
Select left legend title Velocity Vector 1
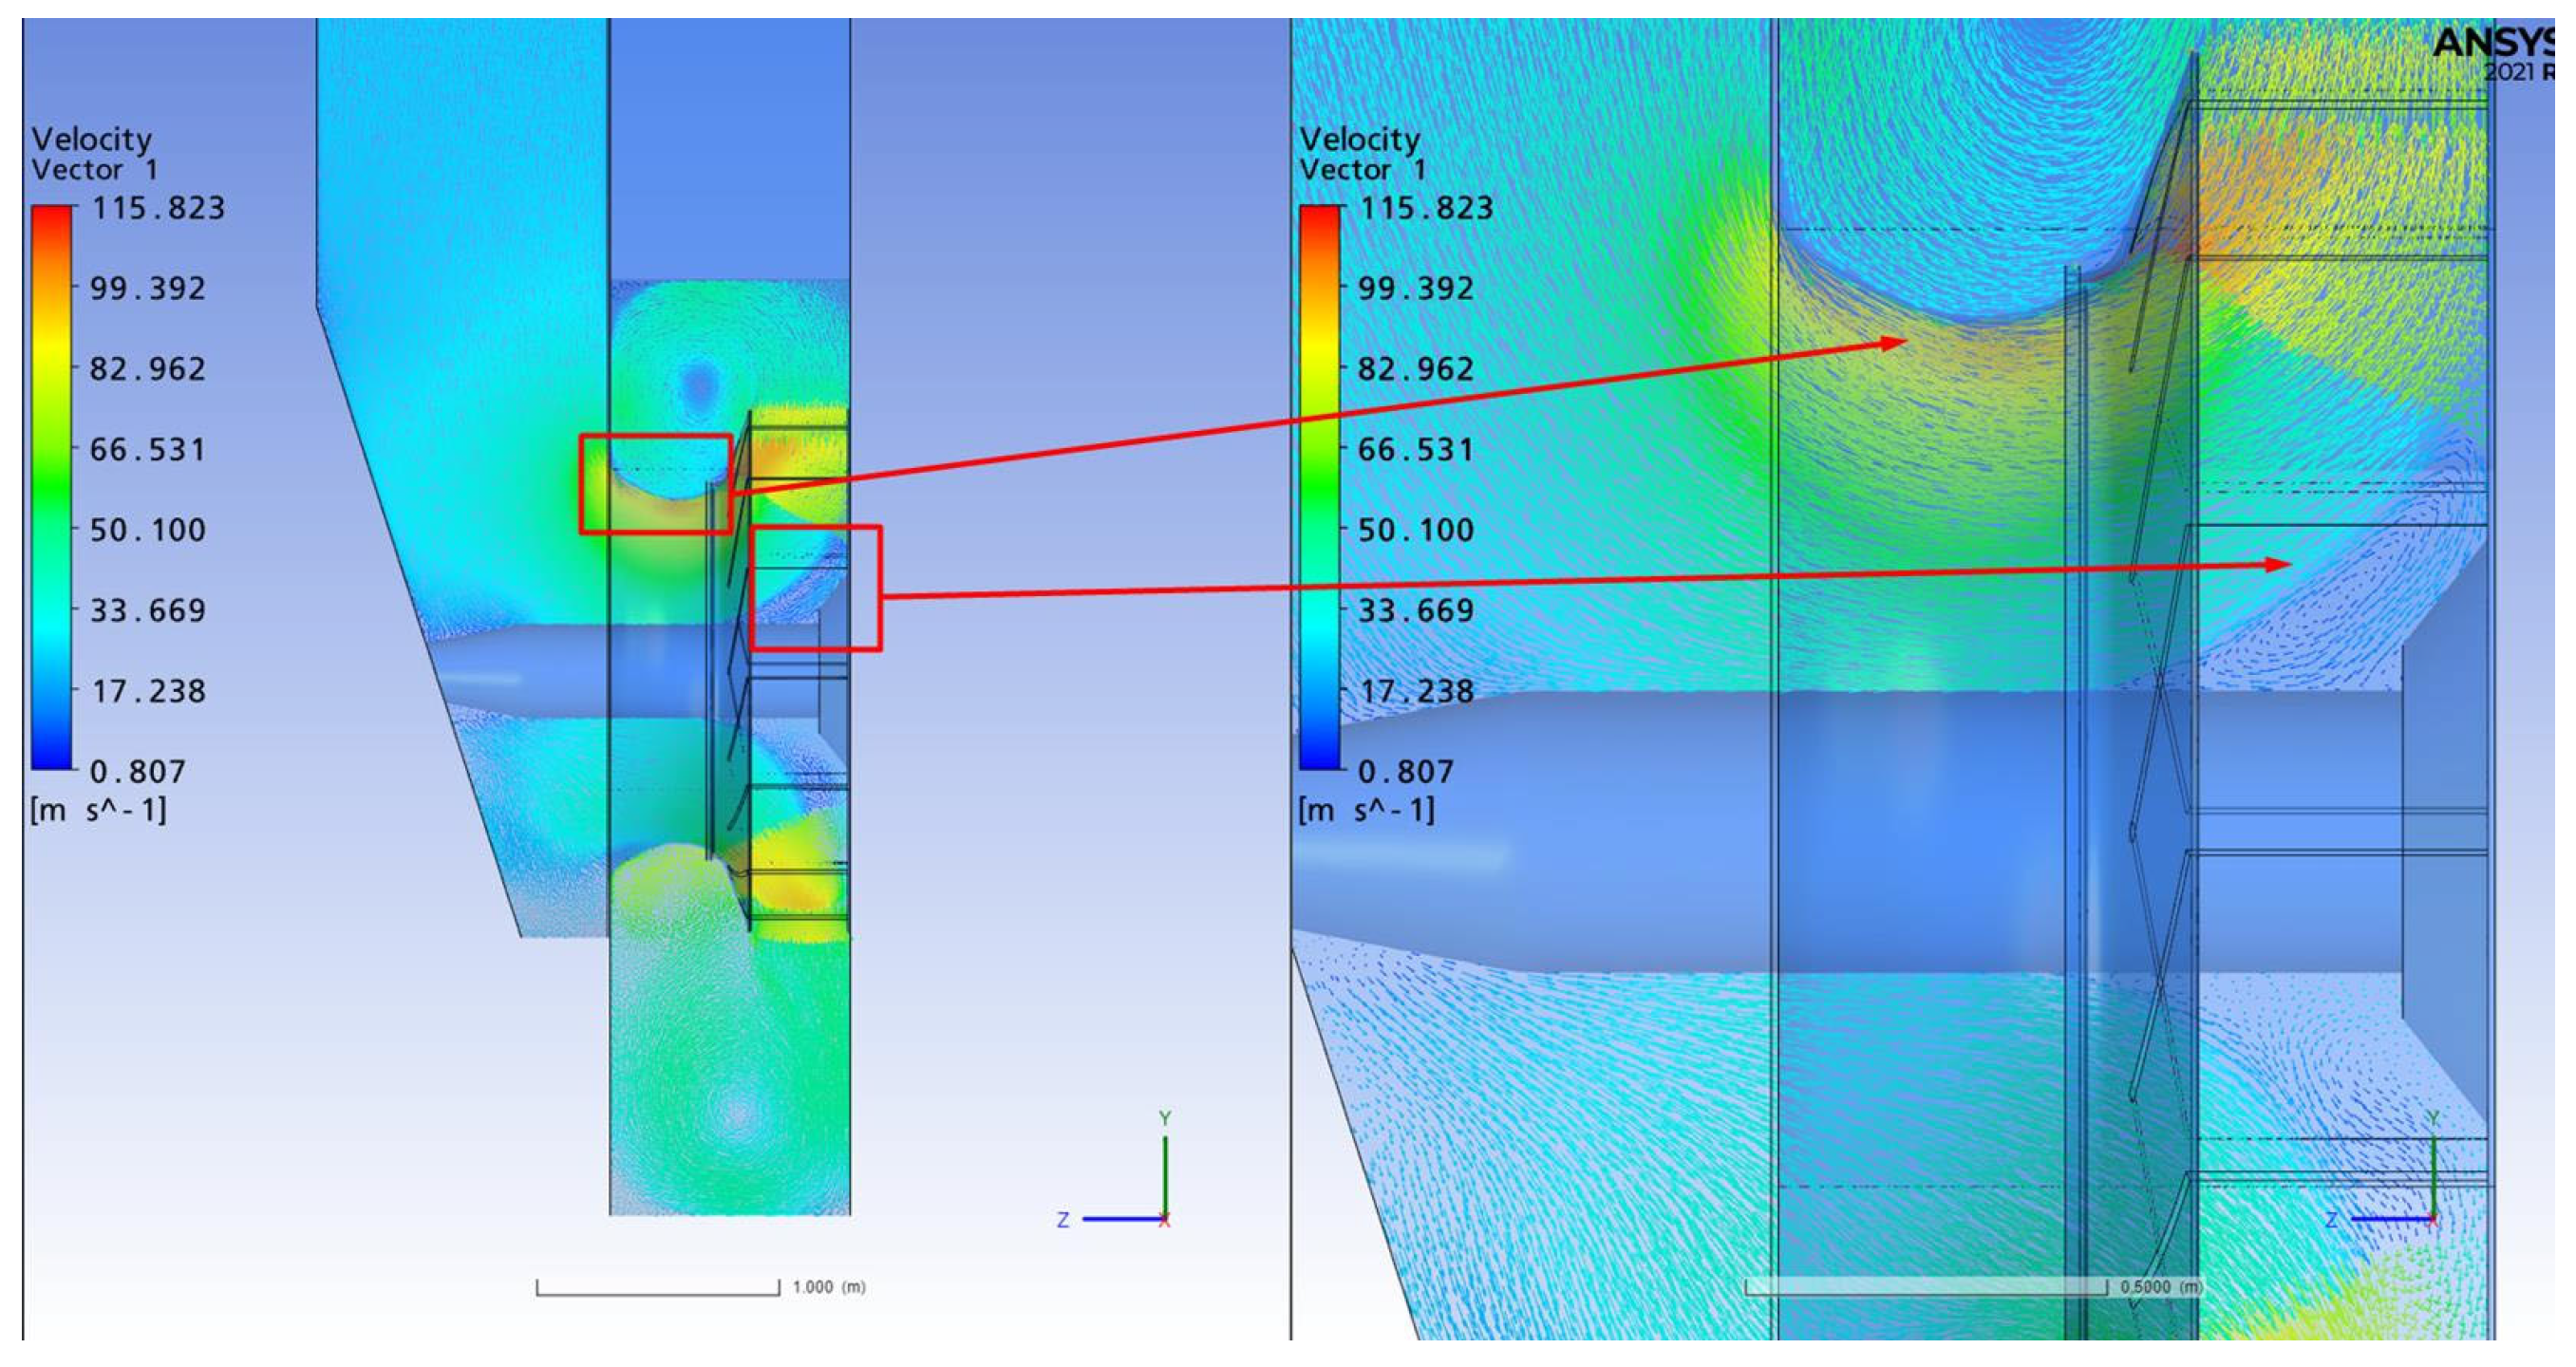[93, 154]
